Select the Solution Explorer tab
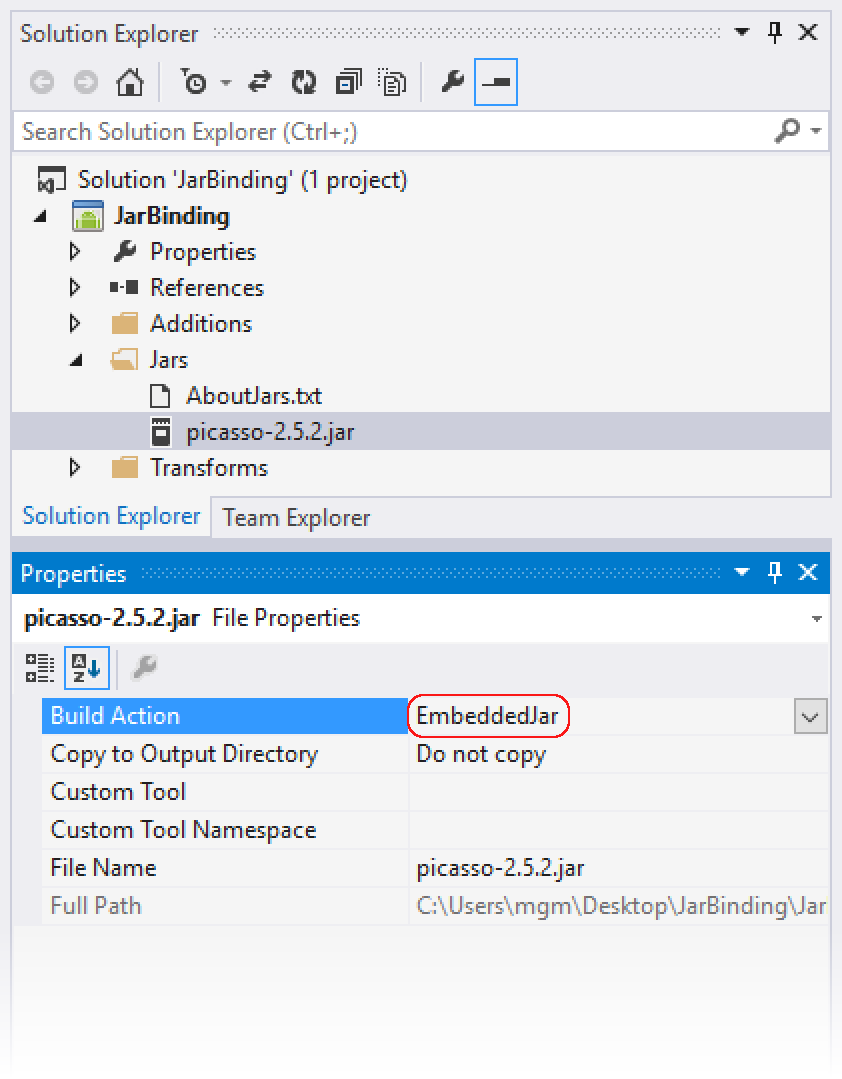 tap(110, 516)
